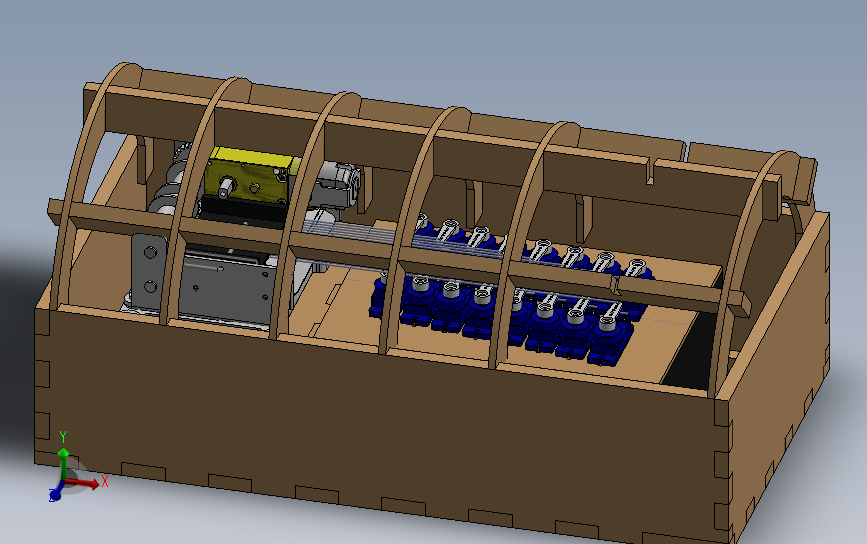The width and height of the screenshot is (867, 544).
Task: Click the blue Z axis of the orientation triad
Action: click(x=56, y=493)
